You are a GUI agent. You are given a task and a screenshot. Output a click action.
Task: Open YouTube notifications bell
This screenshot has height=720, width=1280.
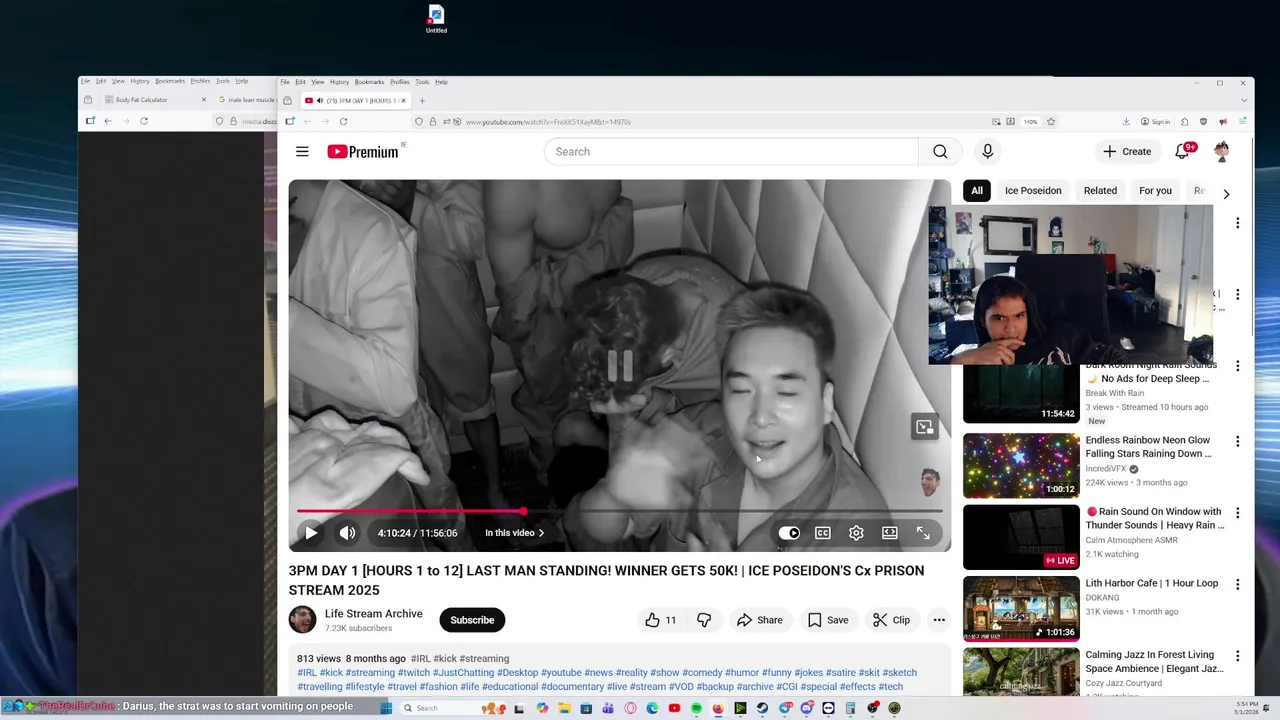(1183, 152)
